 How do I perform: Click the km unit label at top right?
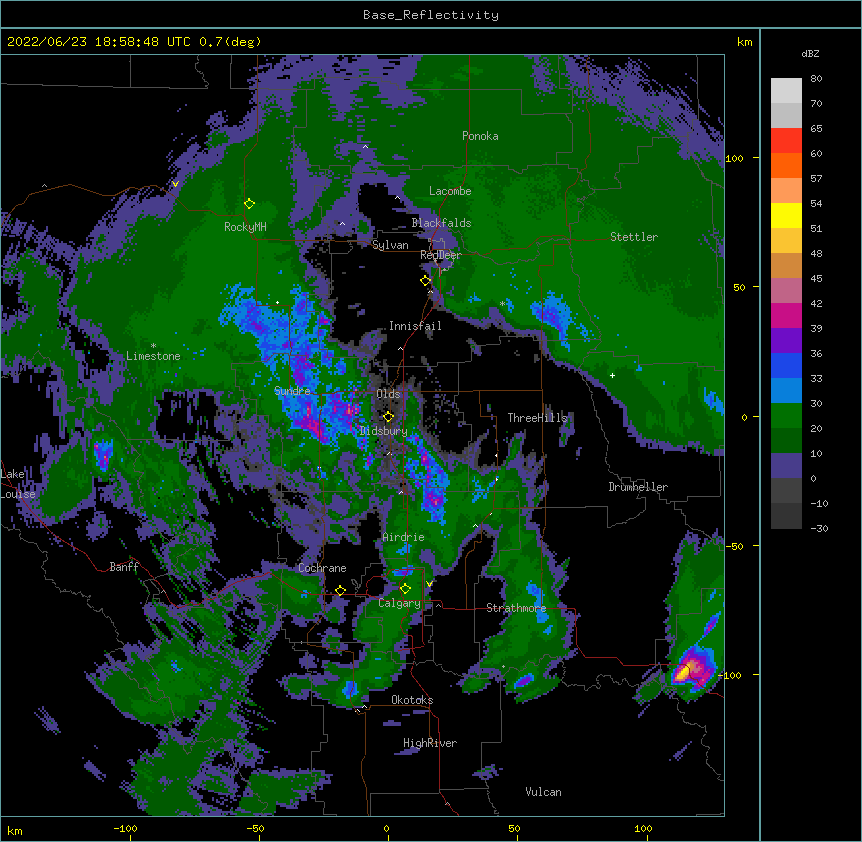click(744, 42)
